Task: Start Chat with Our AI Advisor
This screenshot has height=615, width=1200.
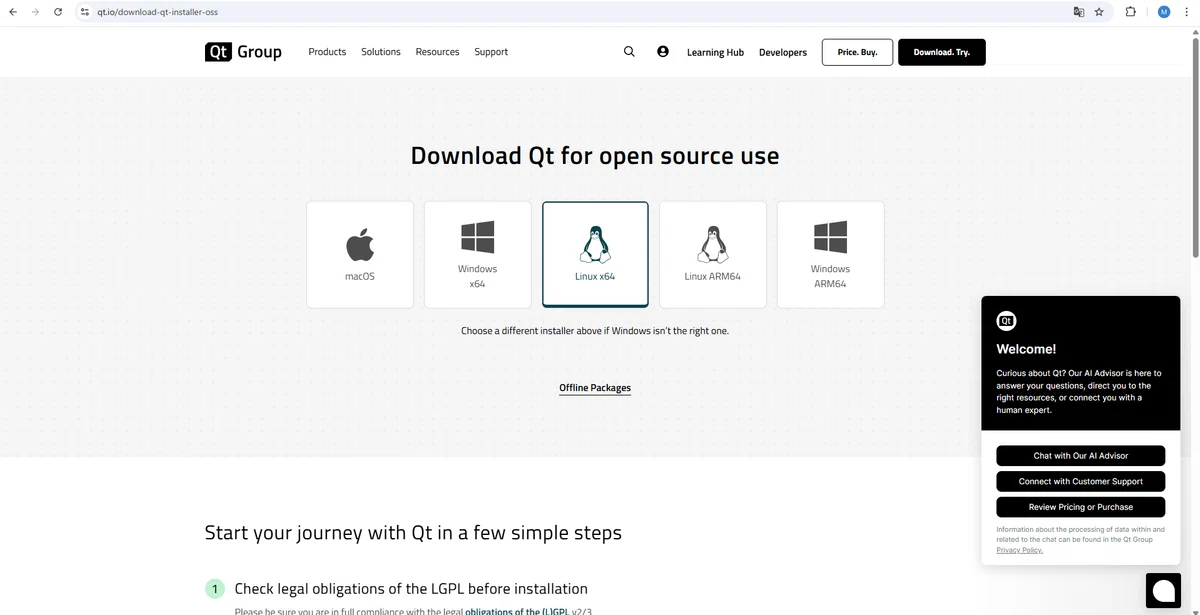Action: pyautogui.click(x=1081, y=455)
